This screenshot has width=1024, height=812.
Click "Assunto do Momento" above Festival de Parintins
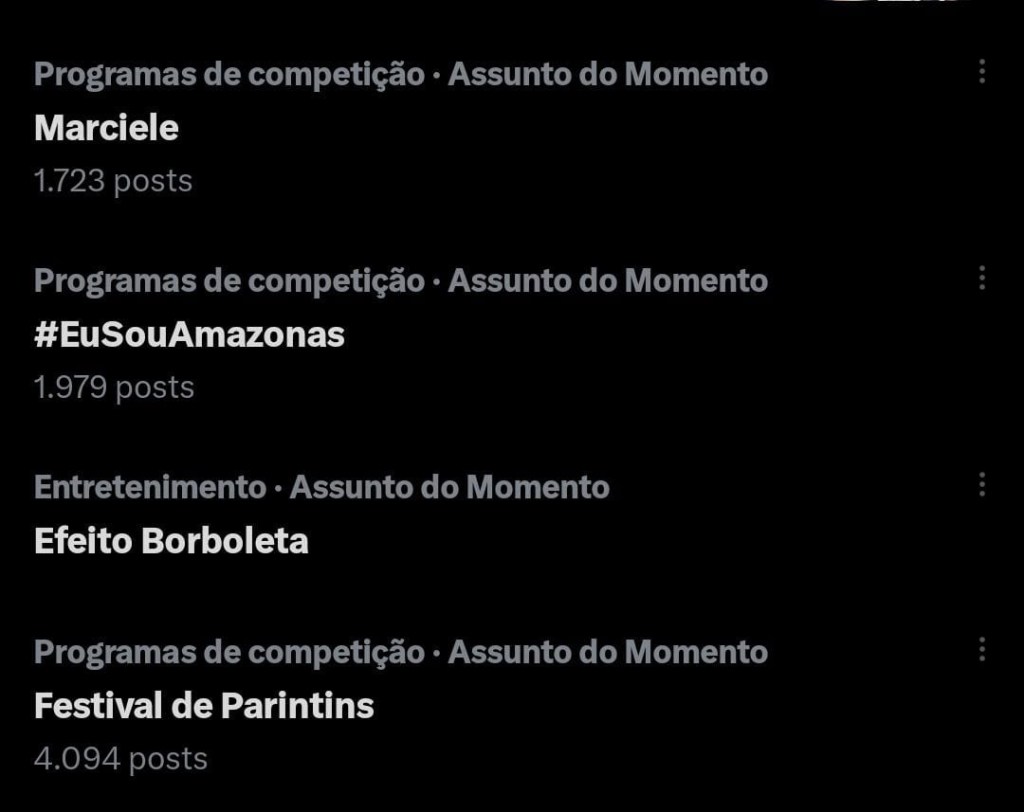(x=608, y=652)
